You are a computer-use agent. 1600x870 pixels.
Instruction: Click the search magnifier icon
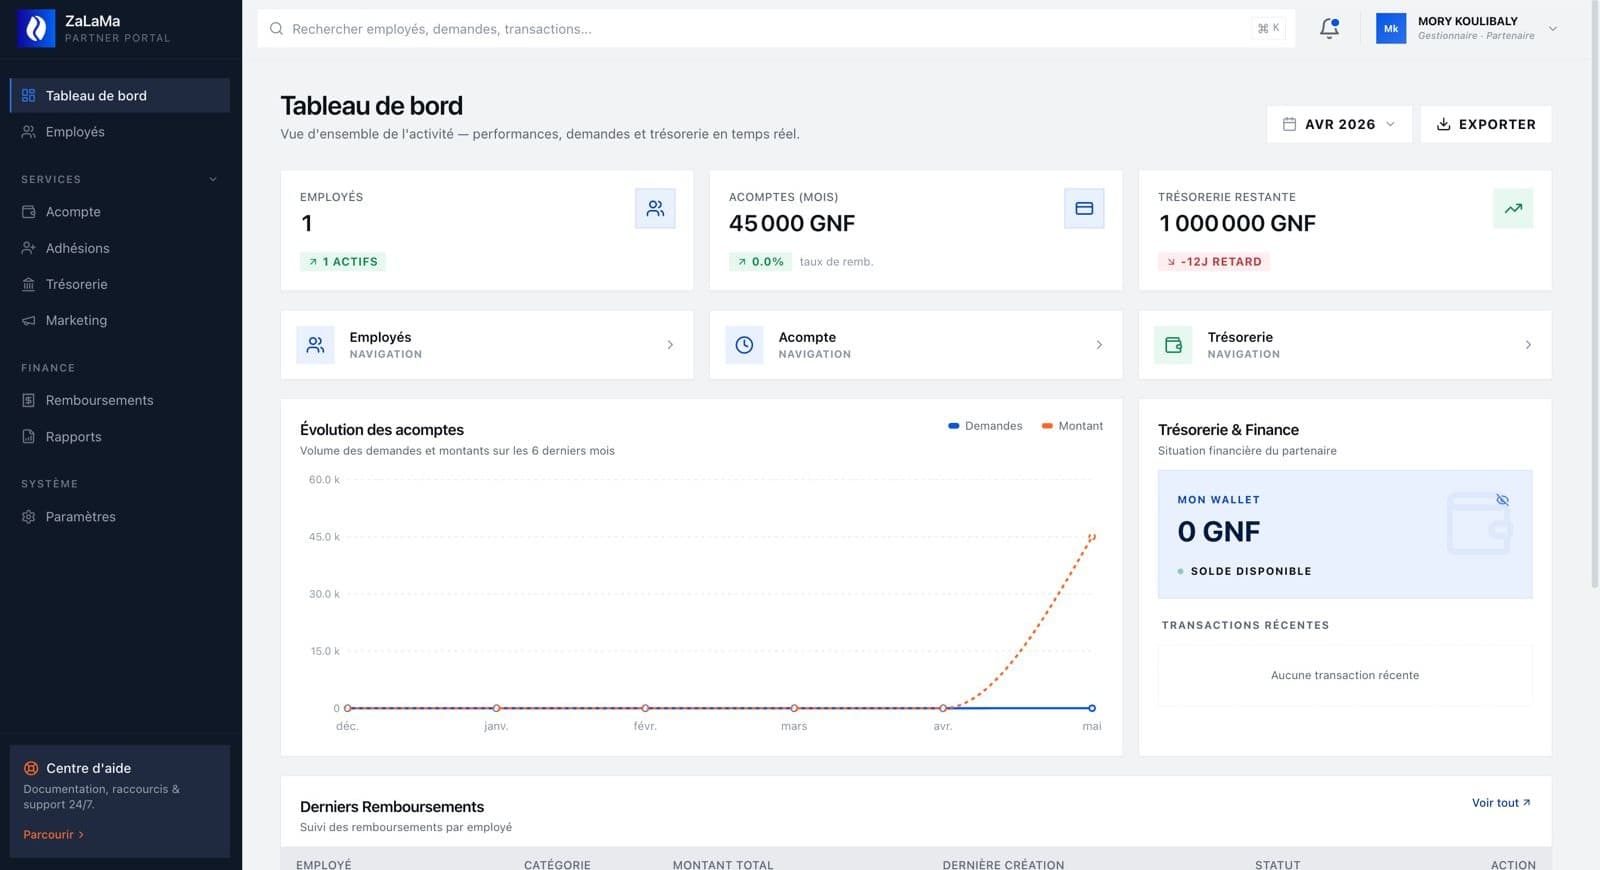[x=276, y=29]
